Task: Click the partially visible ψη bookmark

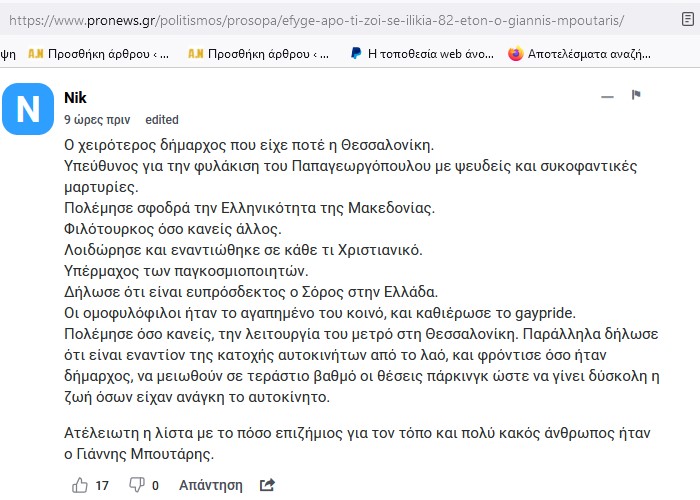Action: 8,54
